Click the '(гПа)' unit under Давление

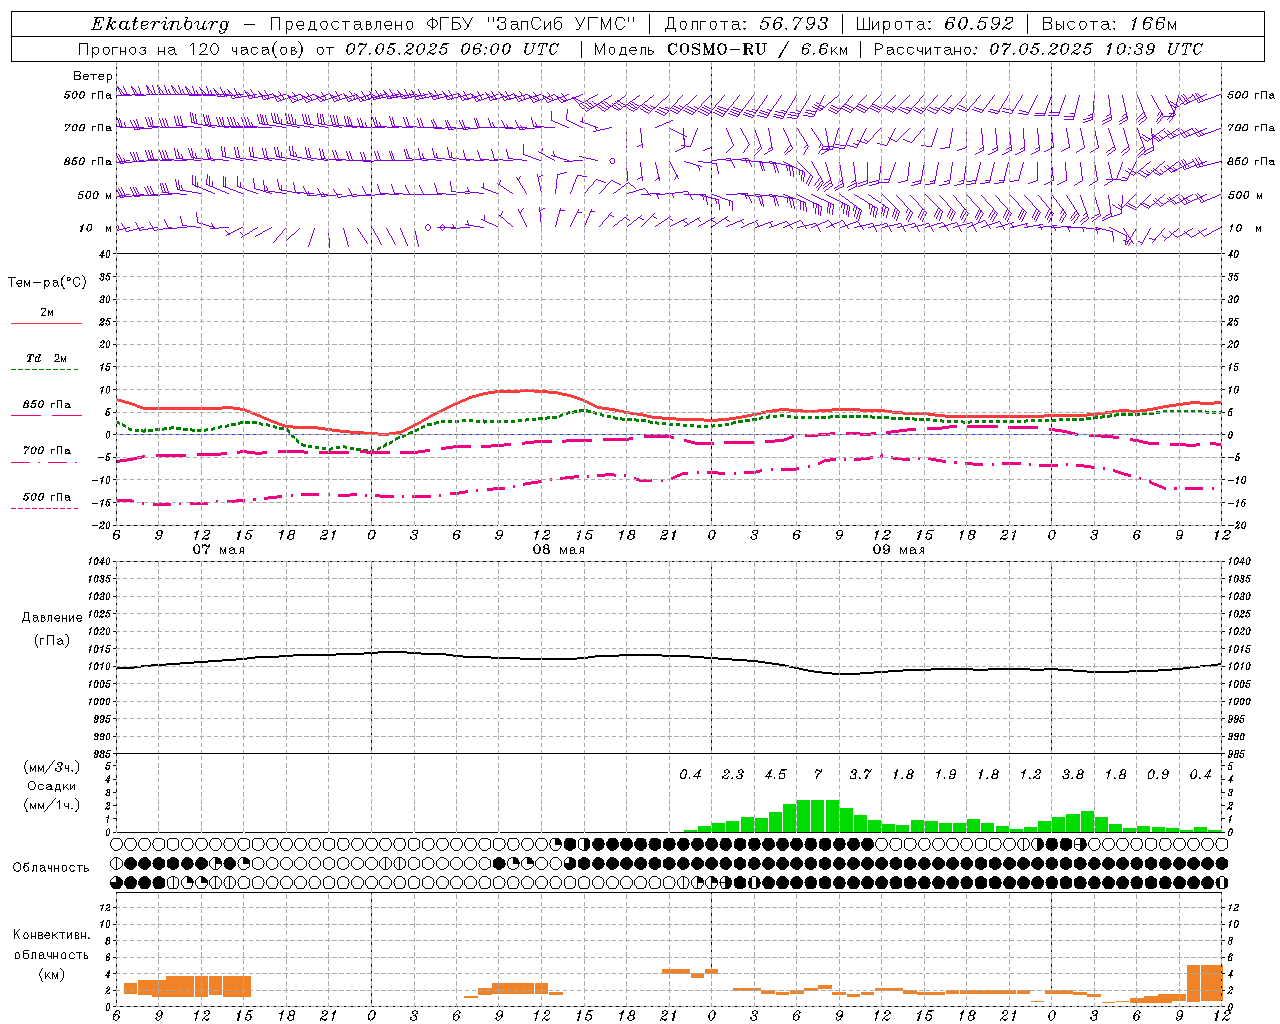point(52,640)
